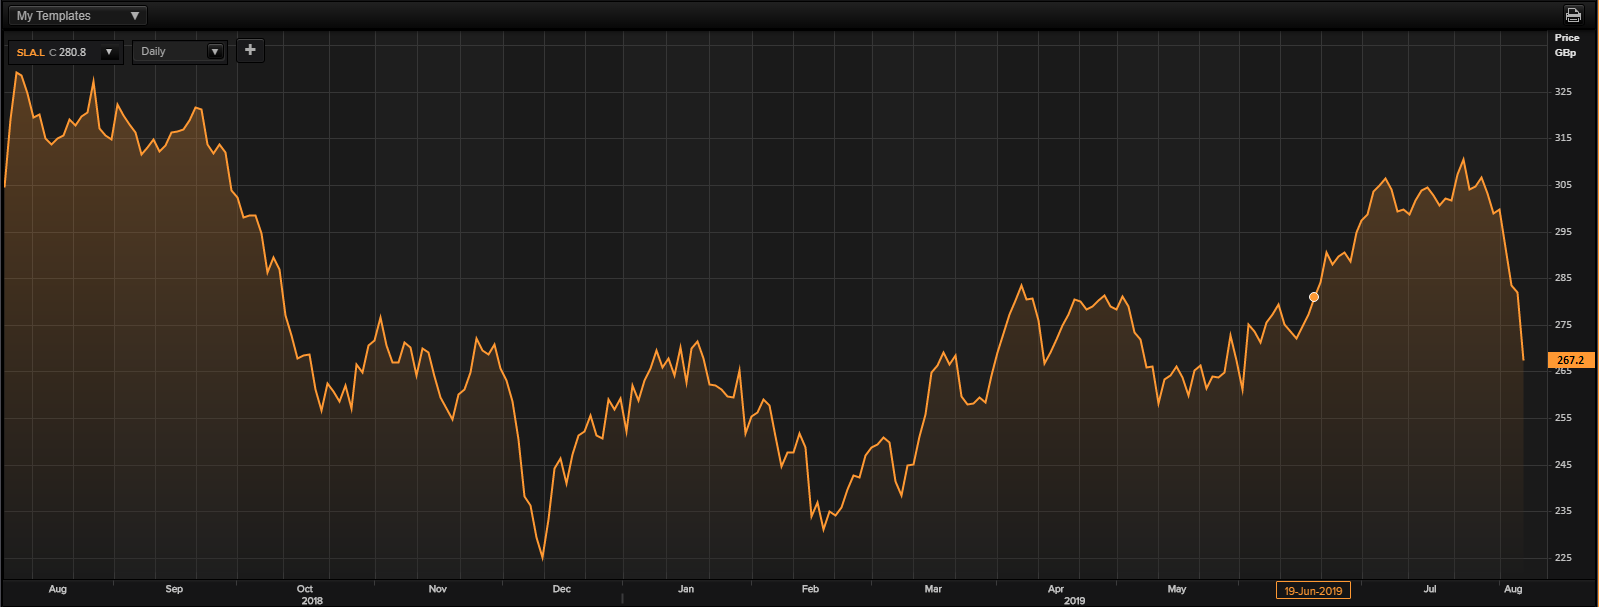Viewport: 1599px width, 607px height.
Task: Click the 267.2 current price tag
Action: tap(1570, 360)
